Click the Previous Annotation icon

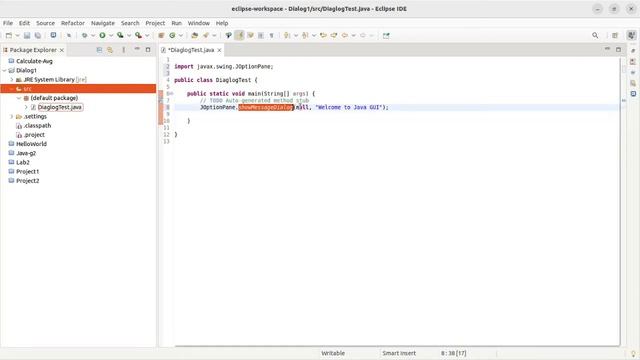[305, 36]
